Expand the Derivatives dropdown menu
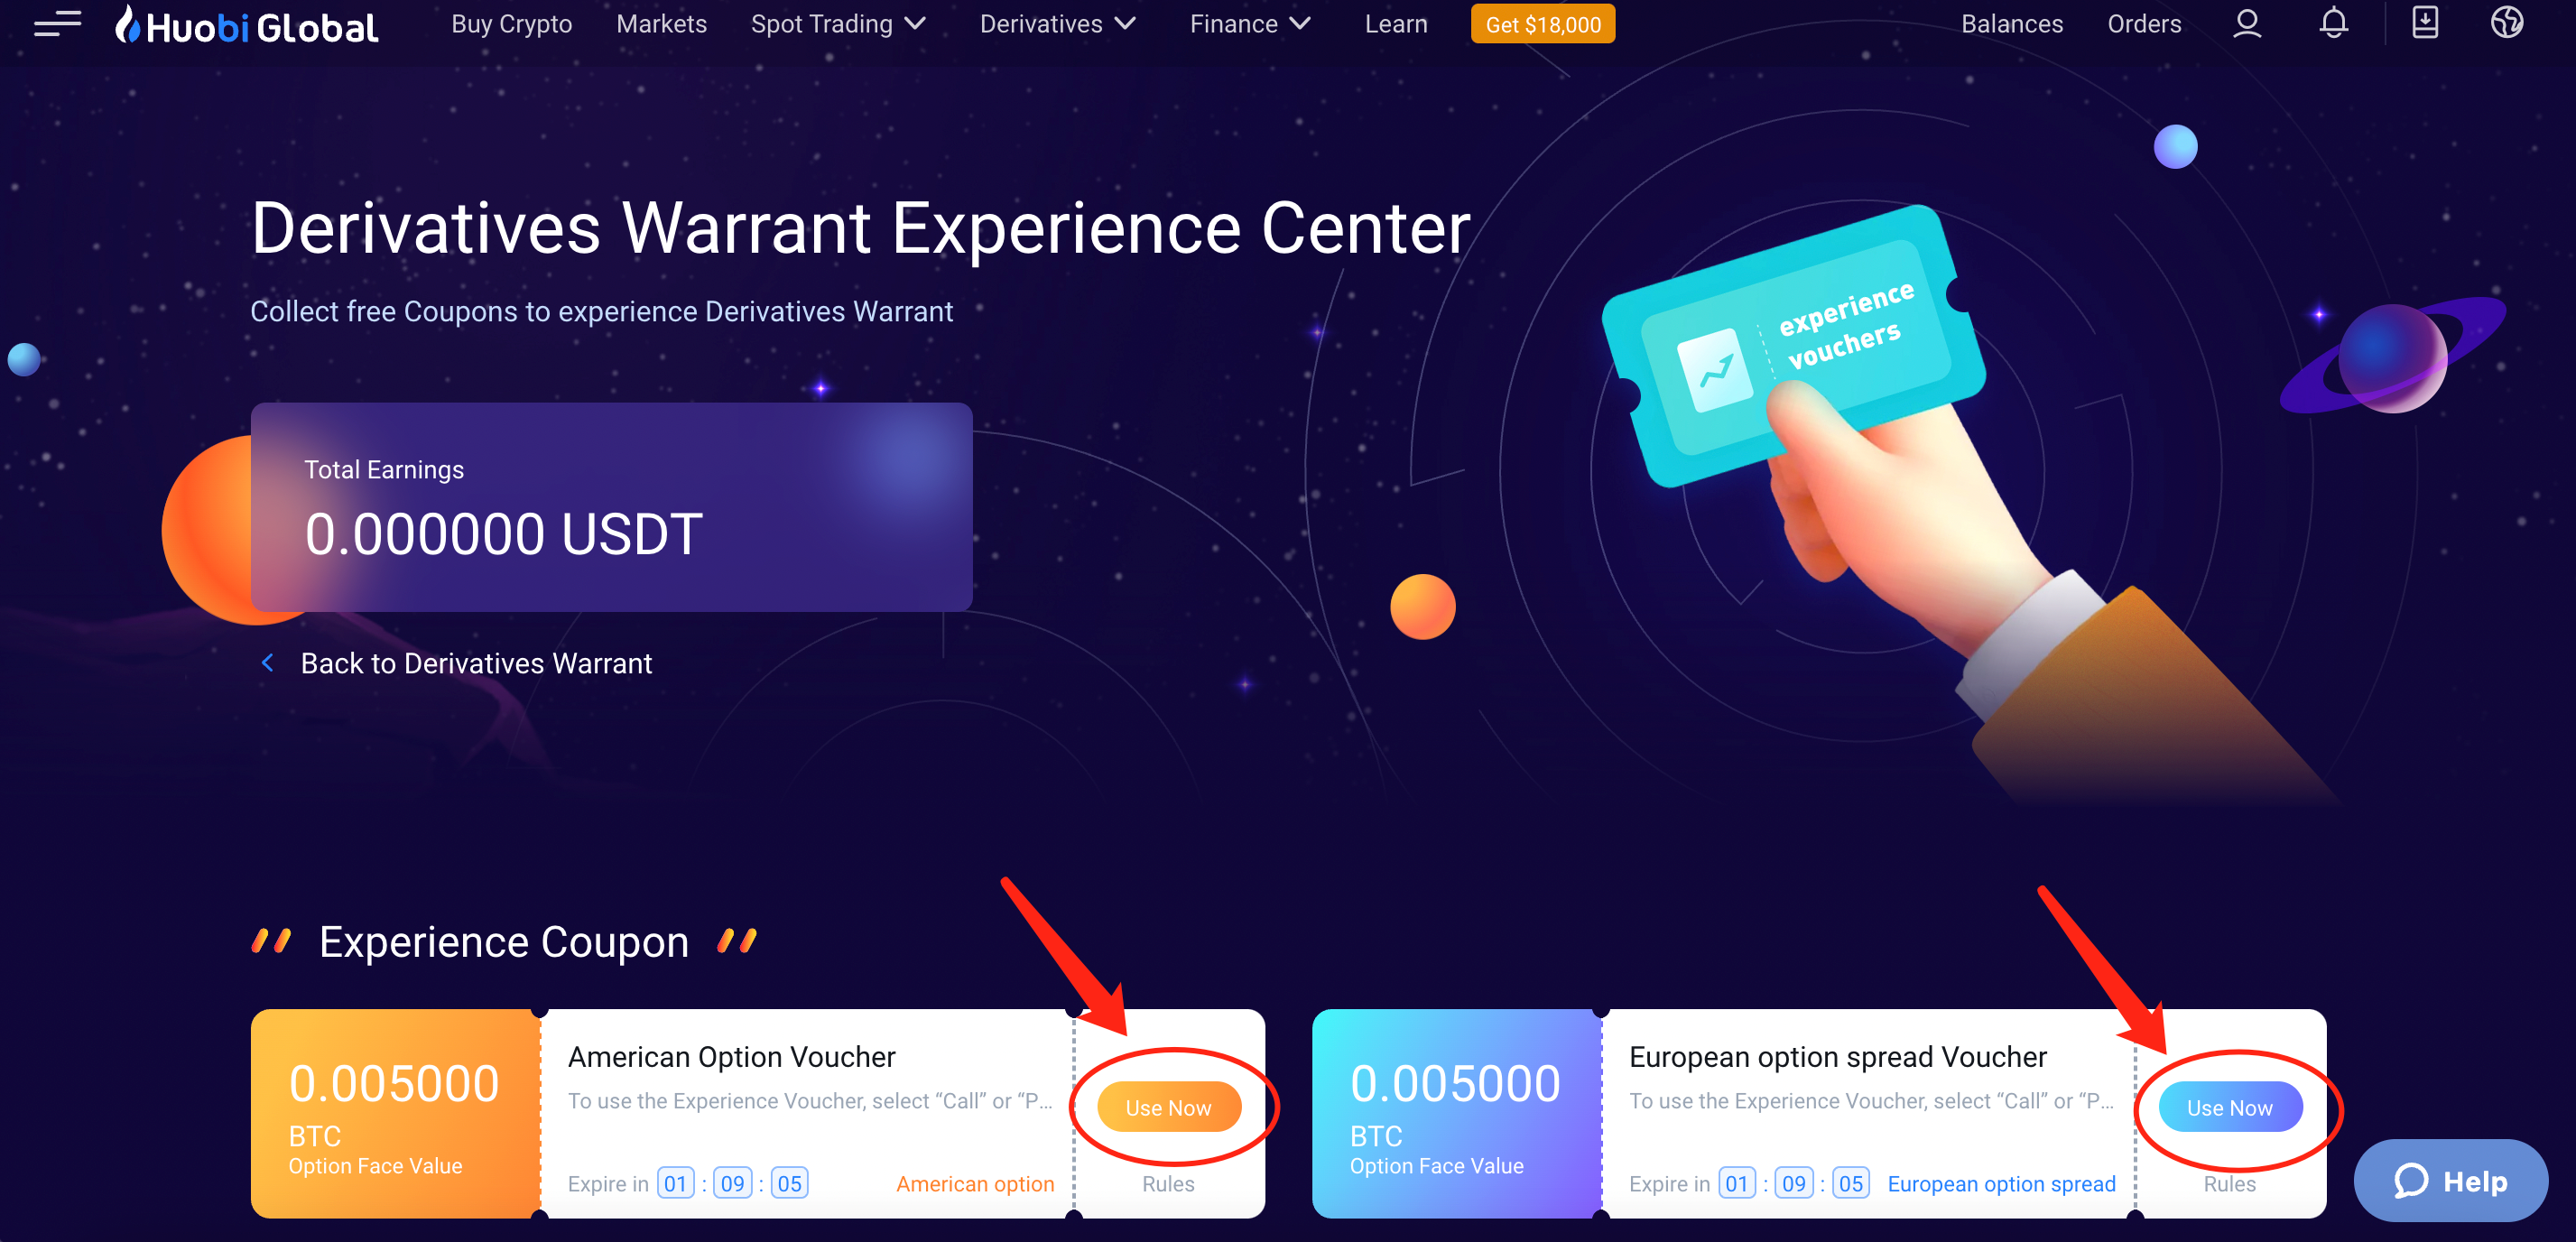This screenshot has height=1242, width=2576. coord(1057,24)
